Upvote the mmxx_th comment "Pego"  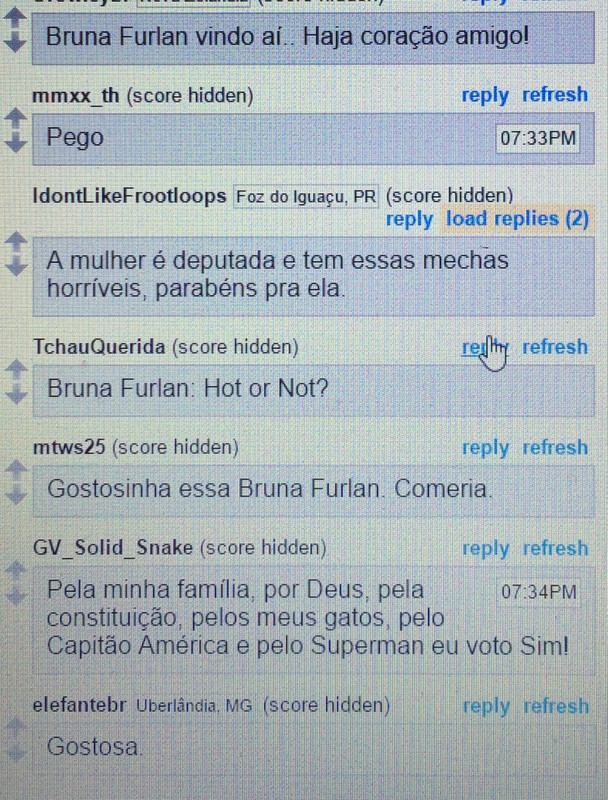pyautogui.click(x=16, y=118)
